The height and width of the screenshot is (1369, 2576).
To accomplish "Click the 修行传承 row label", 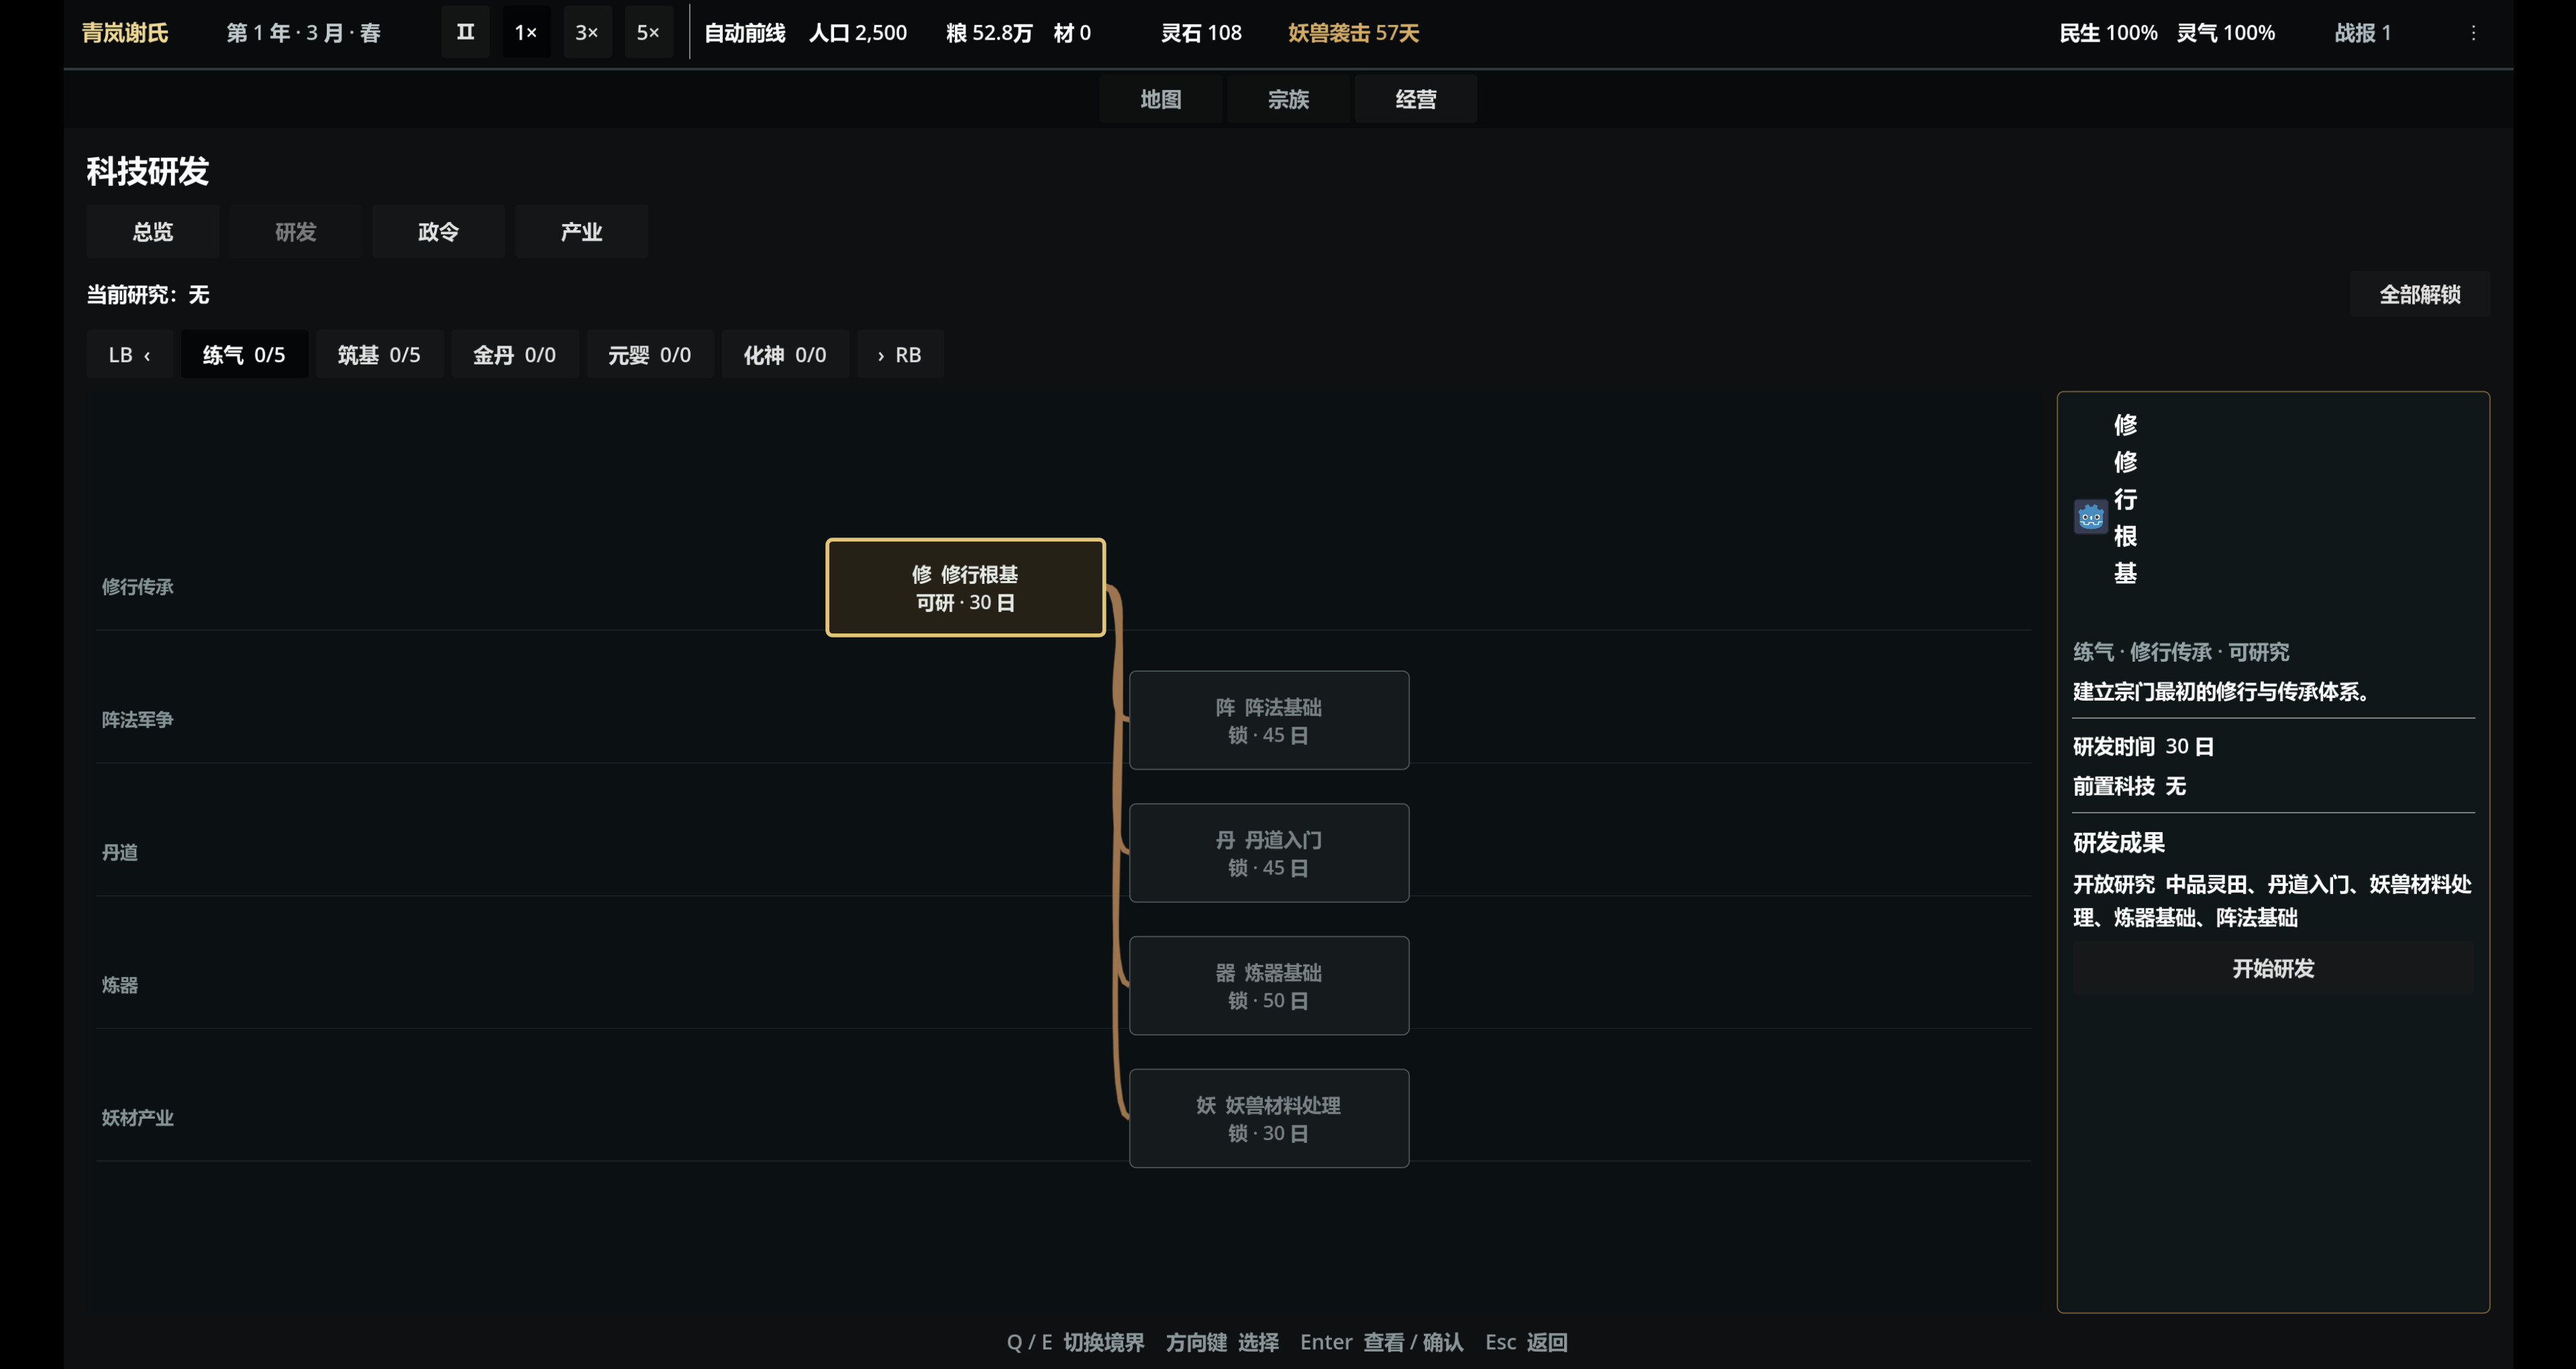I will pos(138,587).
